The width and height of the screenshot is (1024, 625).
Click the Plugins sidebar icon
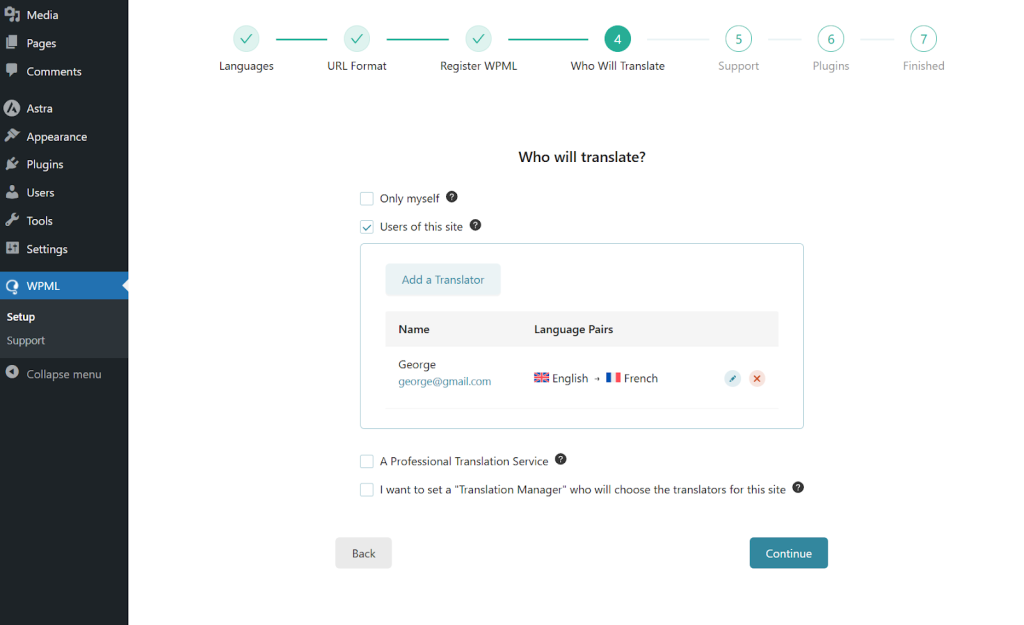tap(12, 164)
